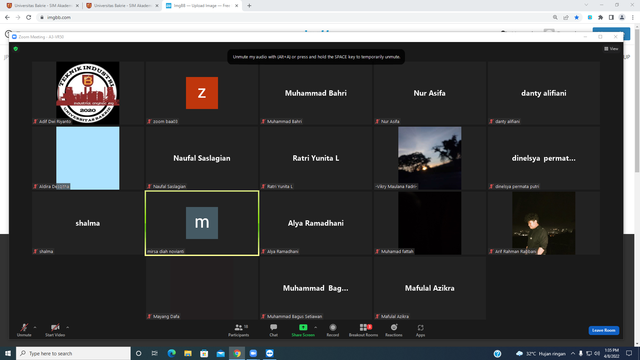Switch to first Universitas Bakrie browser tab
This screenshot has height=360, width=640.
tap(42, 6)
